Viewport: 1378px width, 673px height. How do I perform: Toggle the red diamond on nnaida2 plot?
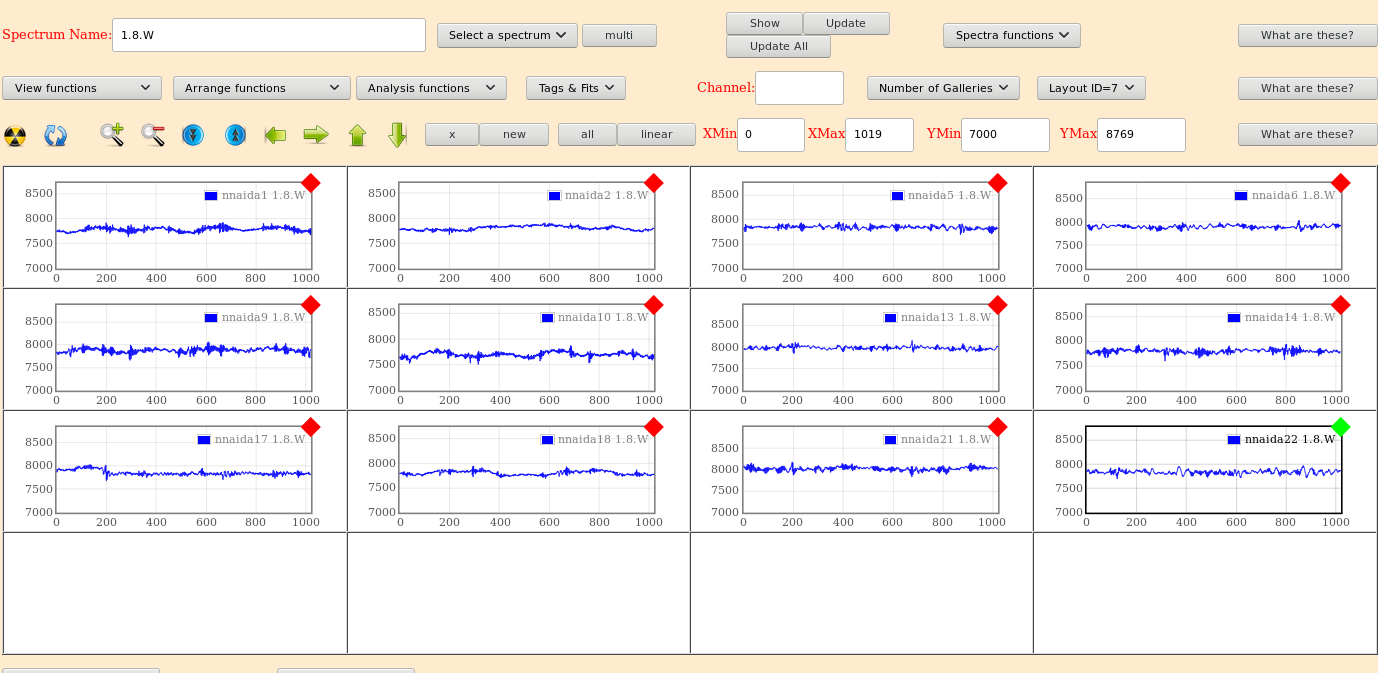(x=654, y=183)
